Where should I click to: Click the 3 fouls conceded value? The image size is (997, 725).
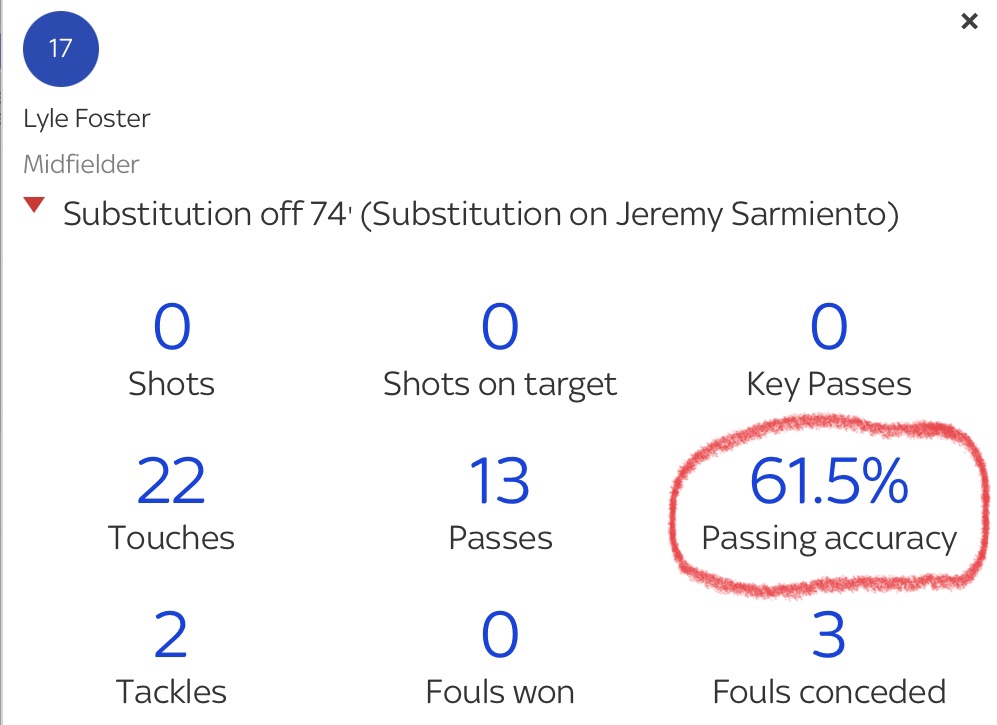click(x=829, y=635)
